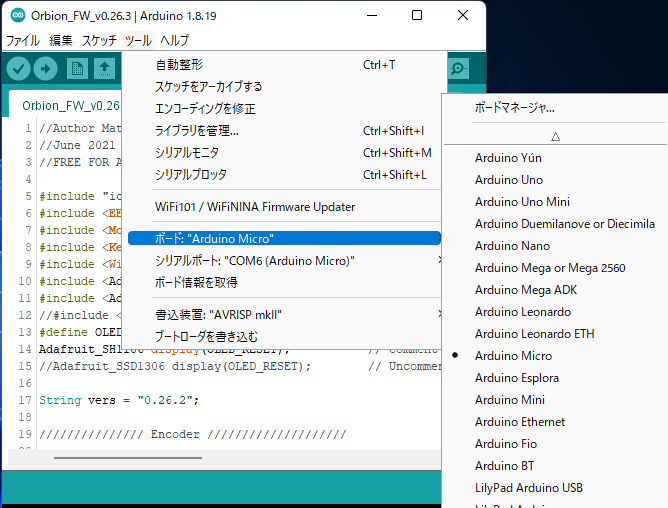Click line 2 comment //June 2021
Viewport: 668px width, 508px height.
pos(77,145)
